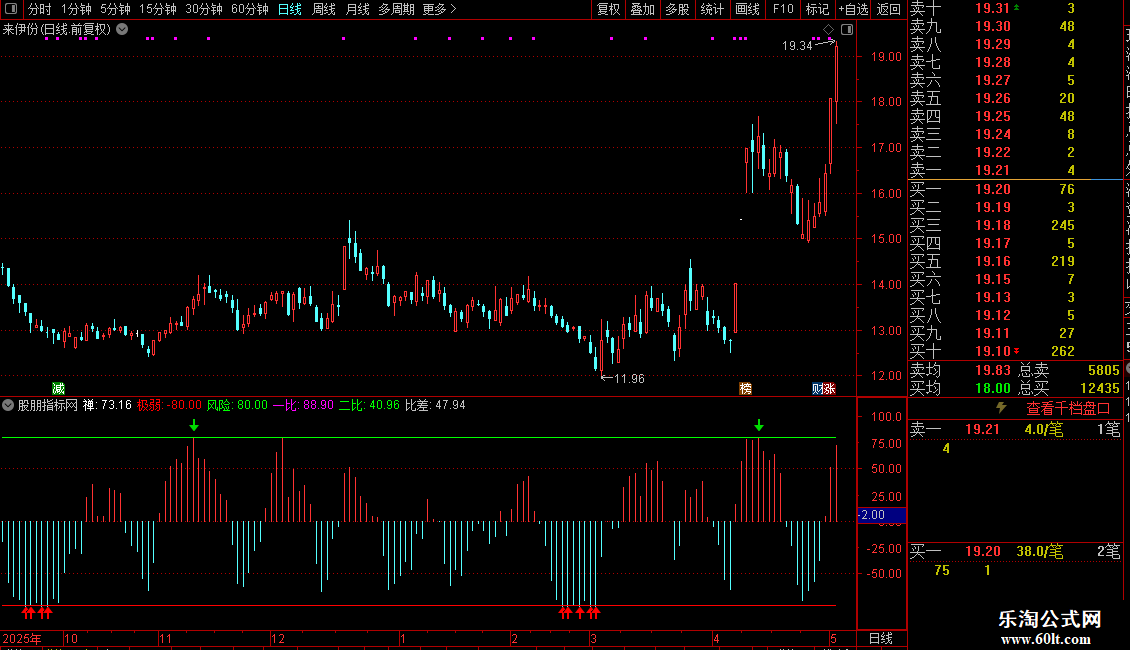
Task: Click the 风险: 80.00 indicator value
Action: [237, 405]
